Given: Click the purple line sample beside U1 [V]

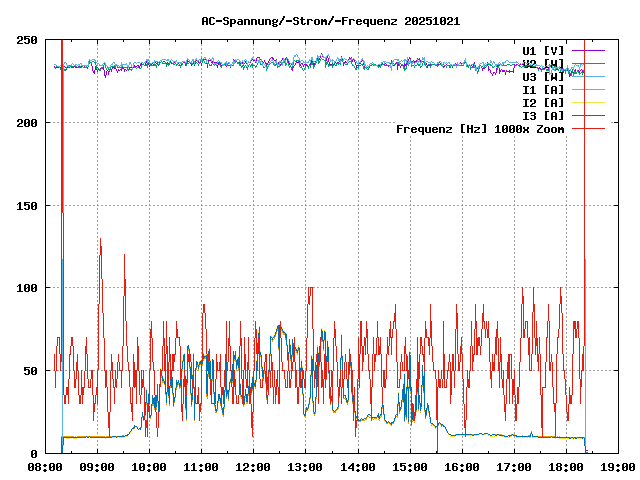Looking at the screenshot, I should 588,50.
